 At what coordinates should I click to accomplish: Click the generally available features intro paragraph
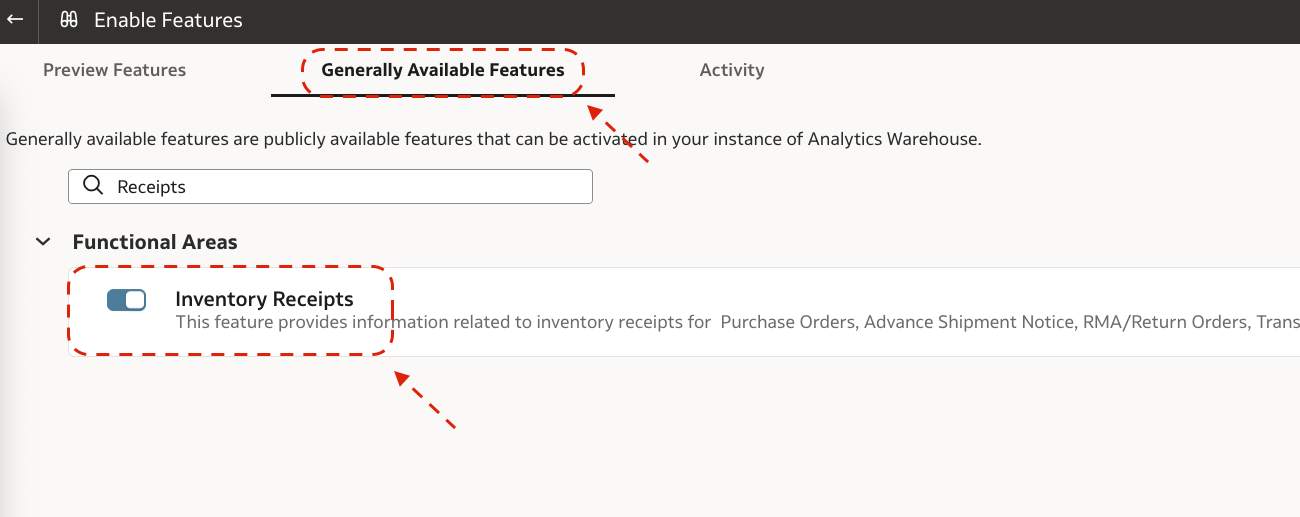[x=494, y=139]
